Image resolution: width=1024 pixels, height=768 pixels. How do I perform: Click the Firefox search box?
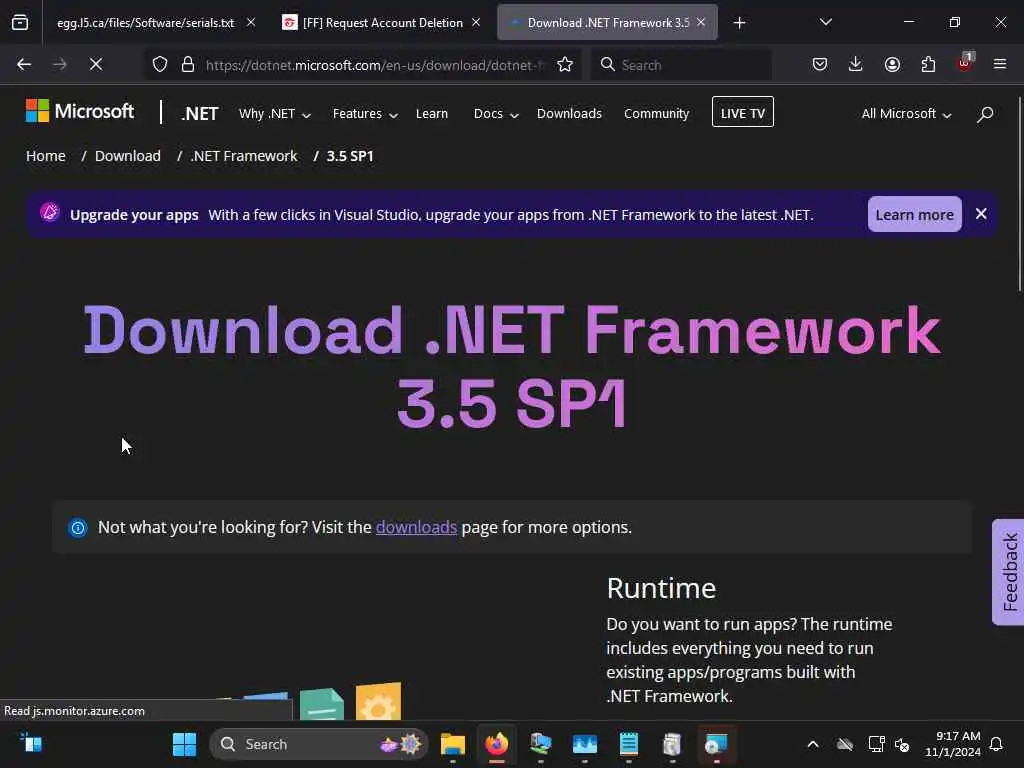point(681,65)
